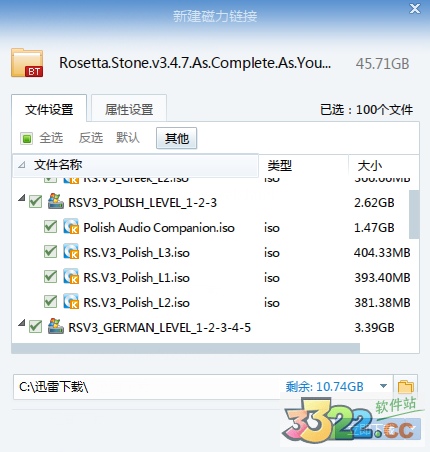Viewport: 430px width, 452px height.
Task: Select the RSV3_POLISH_LEVEL_1-2-3 folder name
Action: 143,203
